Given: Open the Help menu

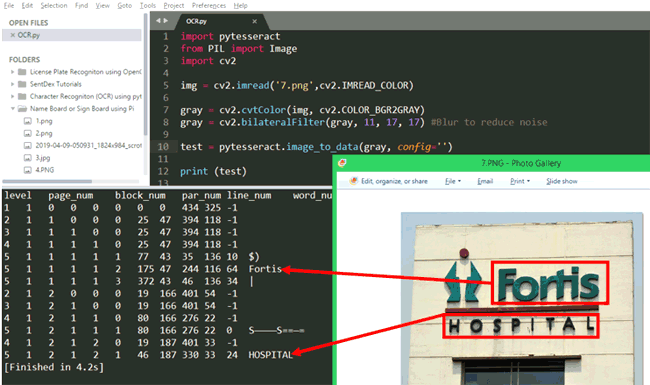Looking at the screenshot, I should 240,5.
